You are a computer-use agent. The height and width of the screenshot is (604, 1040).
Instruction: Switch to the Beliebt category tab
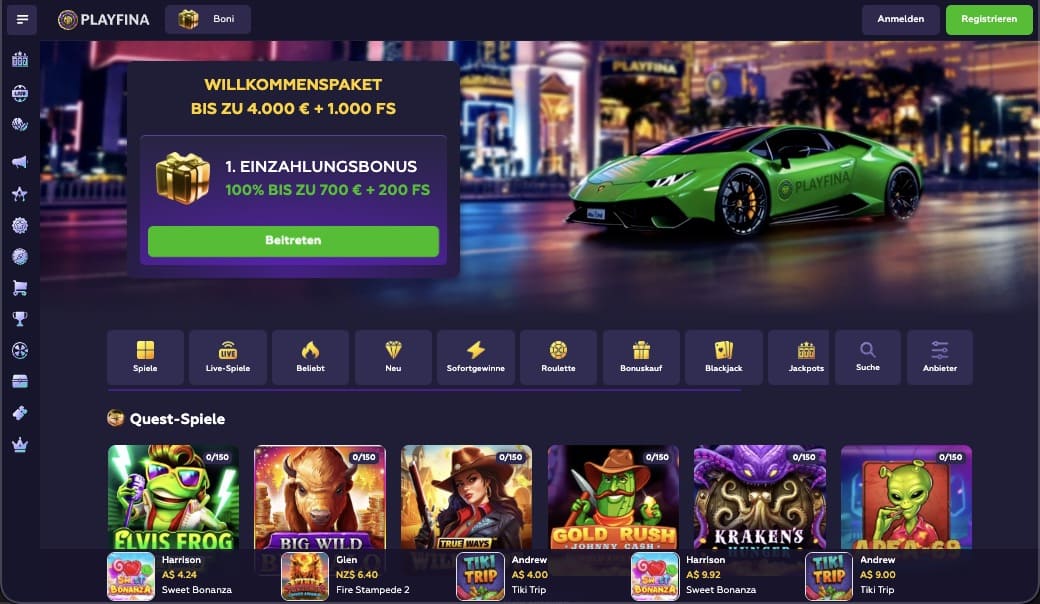click(x=310, y=357)
